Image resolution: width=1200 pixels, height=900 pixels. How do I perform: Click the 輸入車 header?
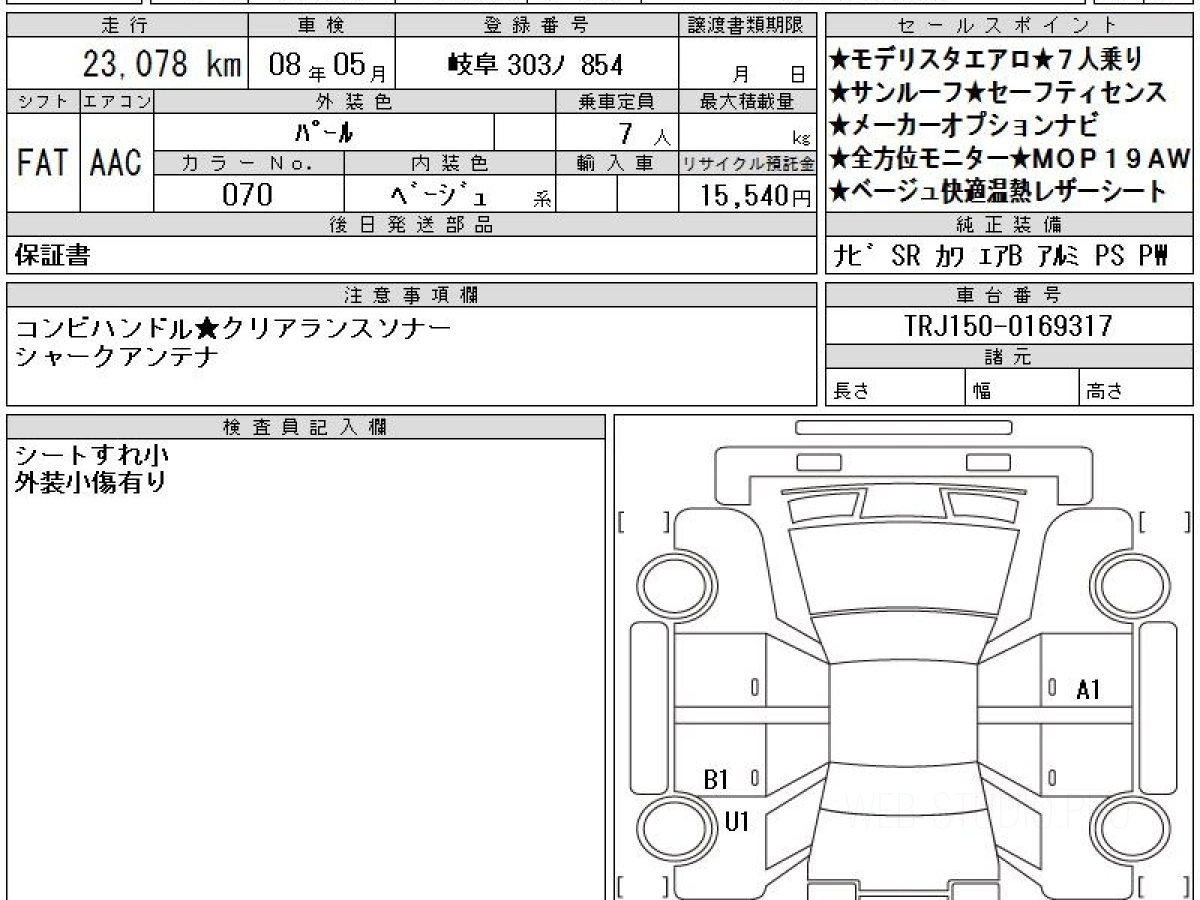click(x=617, y=162)
